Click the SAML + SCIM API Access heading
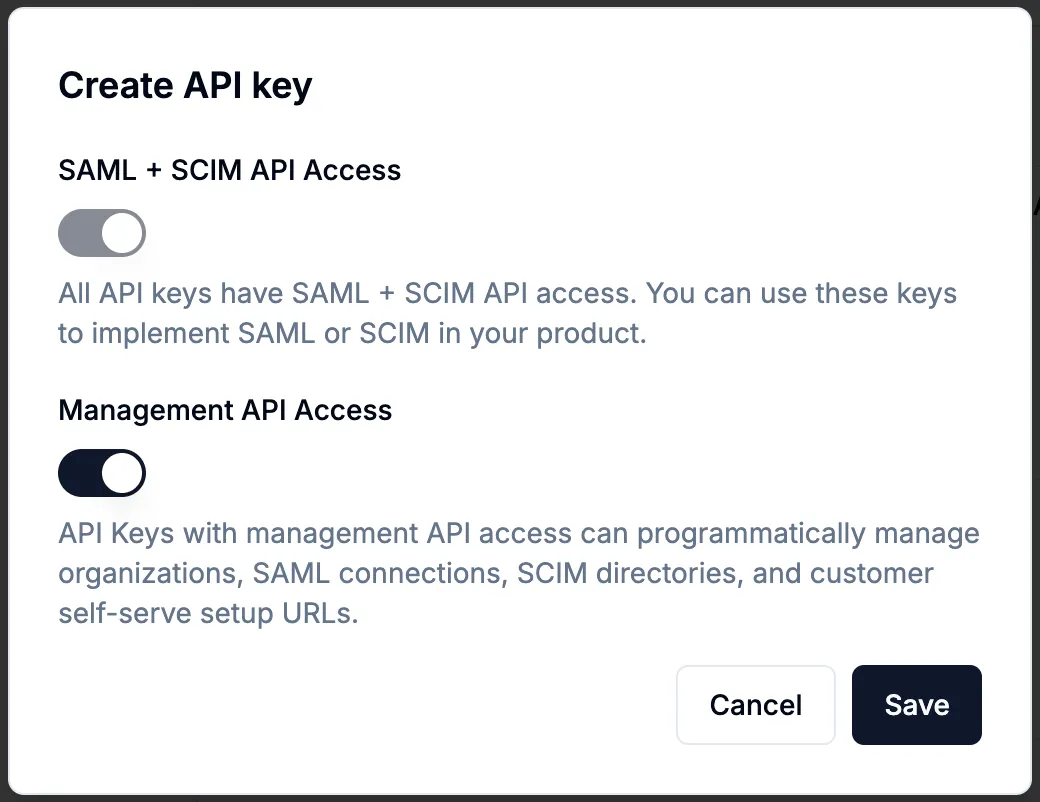The height and width of the screenshot is (802, 1040). point(229,170)
